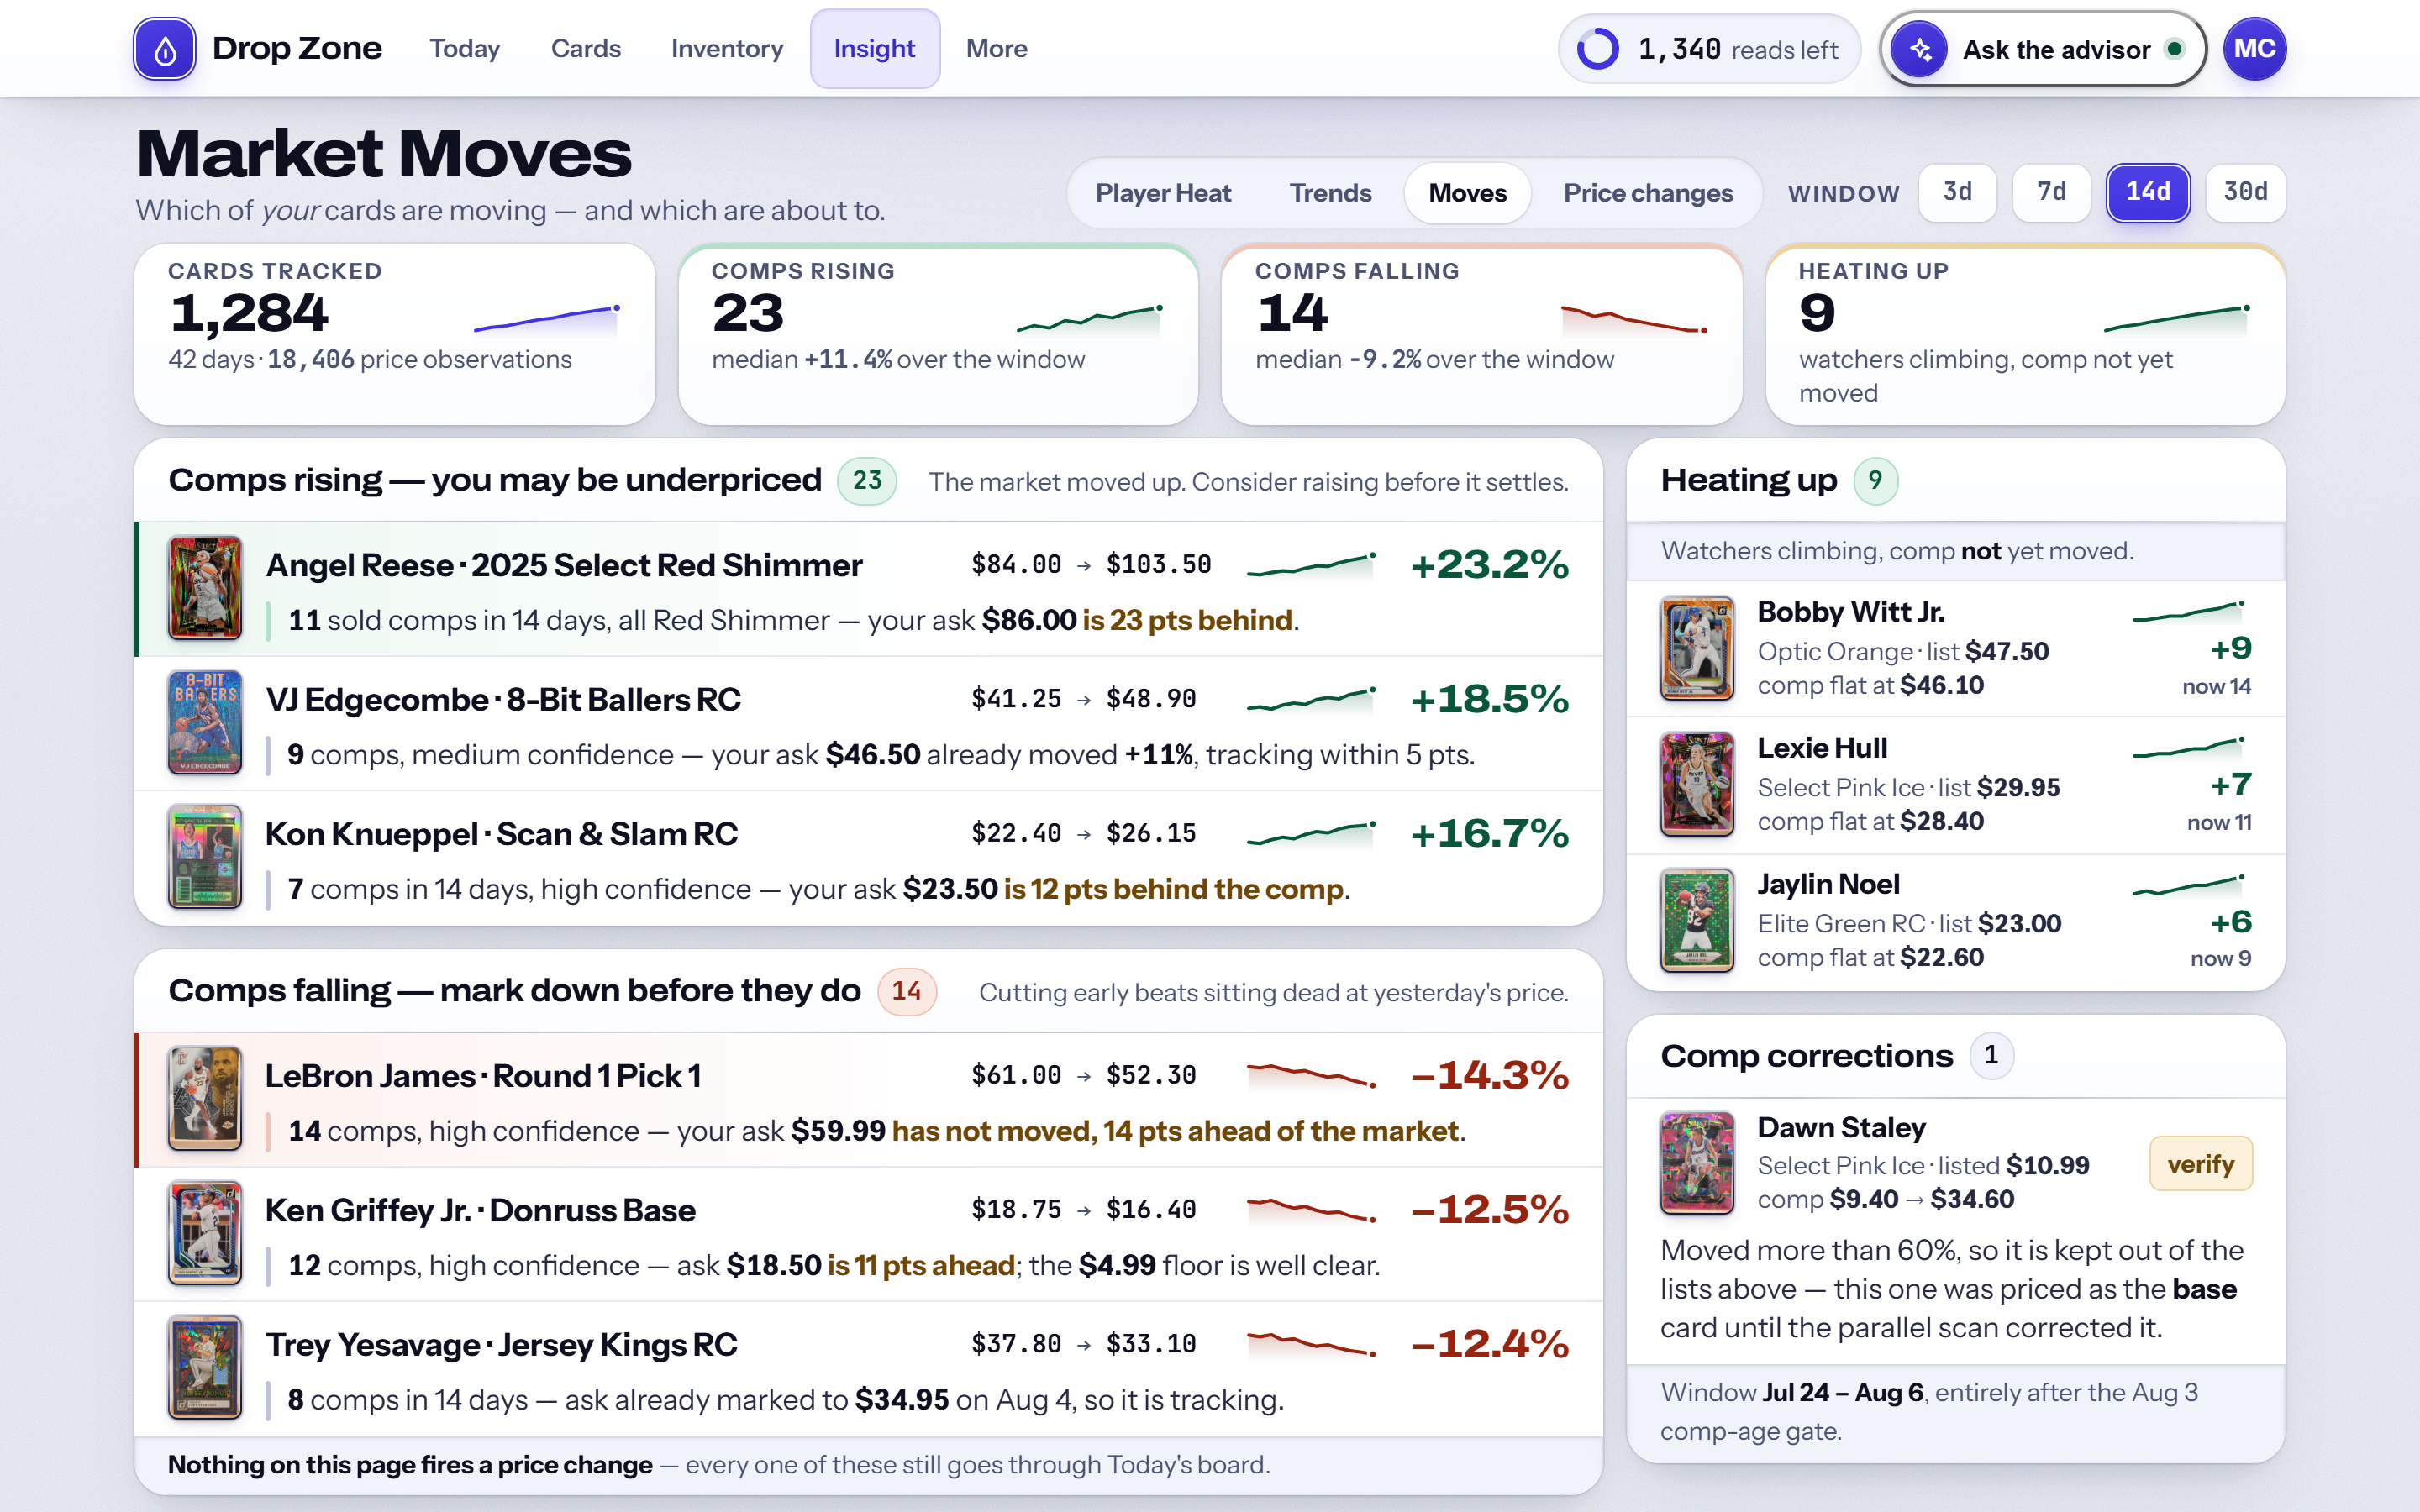Open VJ Edgecombe 8-Bit Ballers RC title

click(x=503, y=700)
